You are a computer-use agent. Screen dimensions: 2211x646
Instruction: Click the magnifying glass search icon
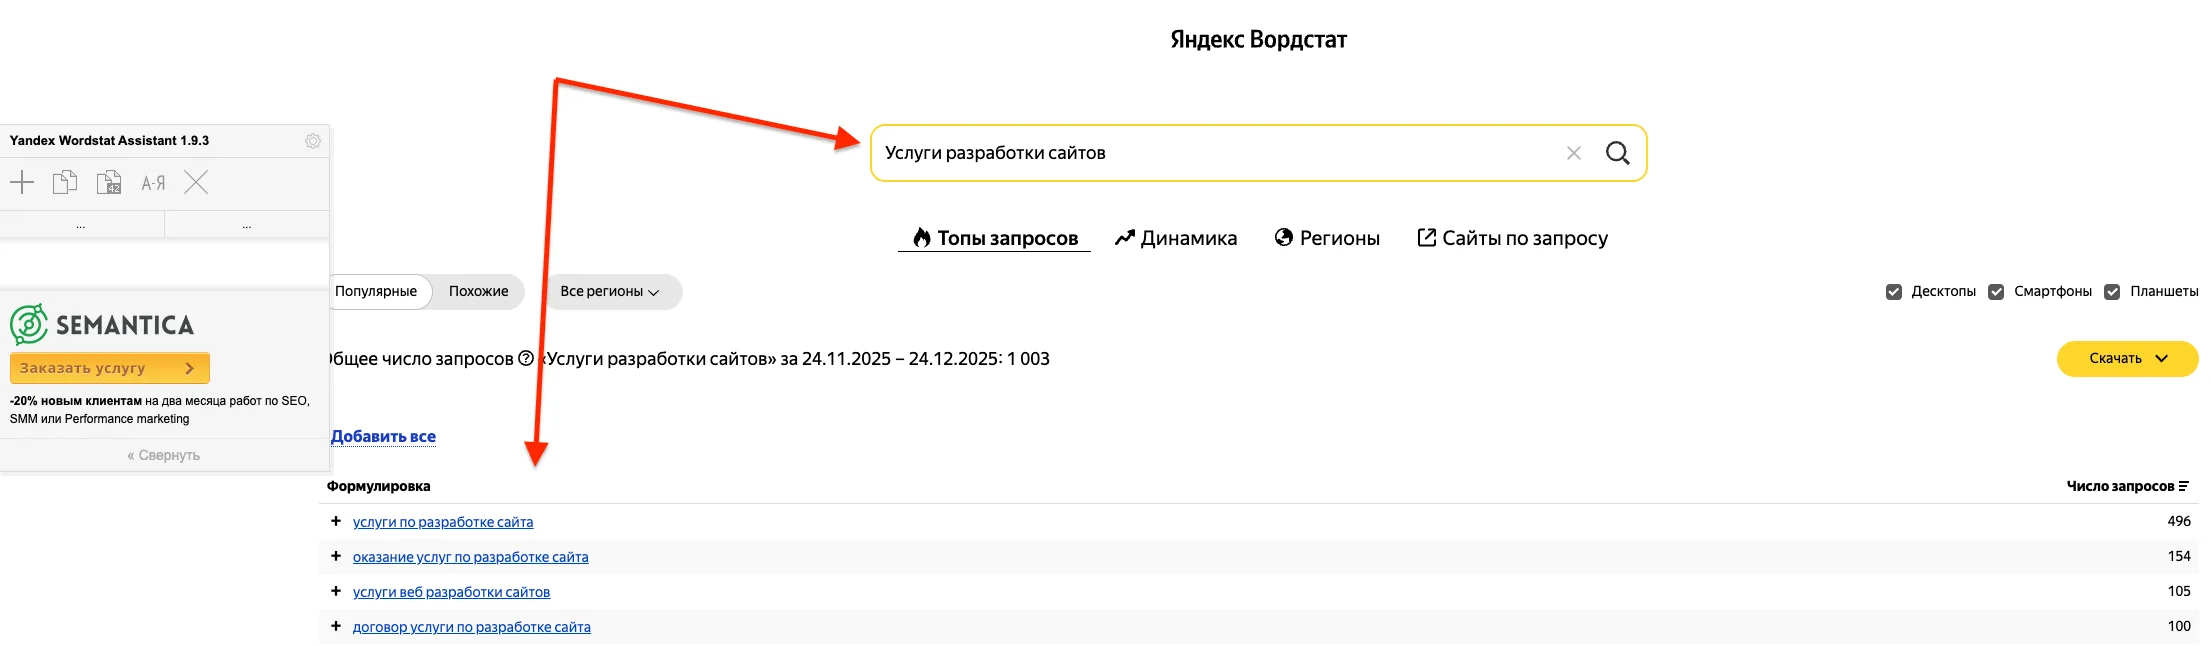point(1617,153)
